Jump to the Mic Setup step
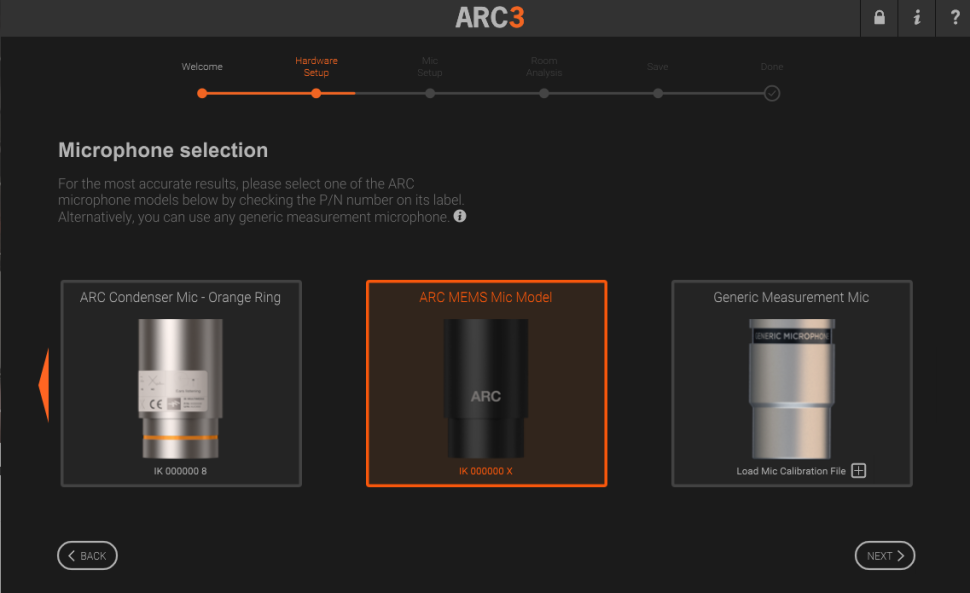 coord(430,67)
